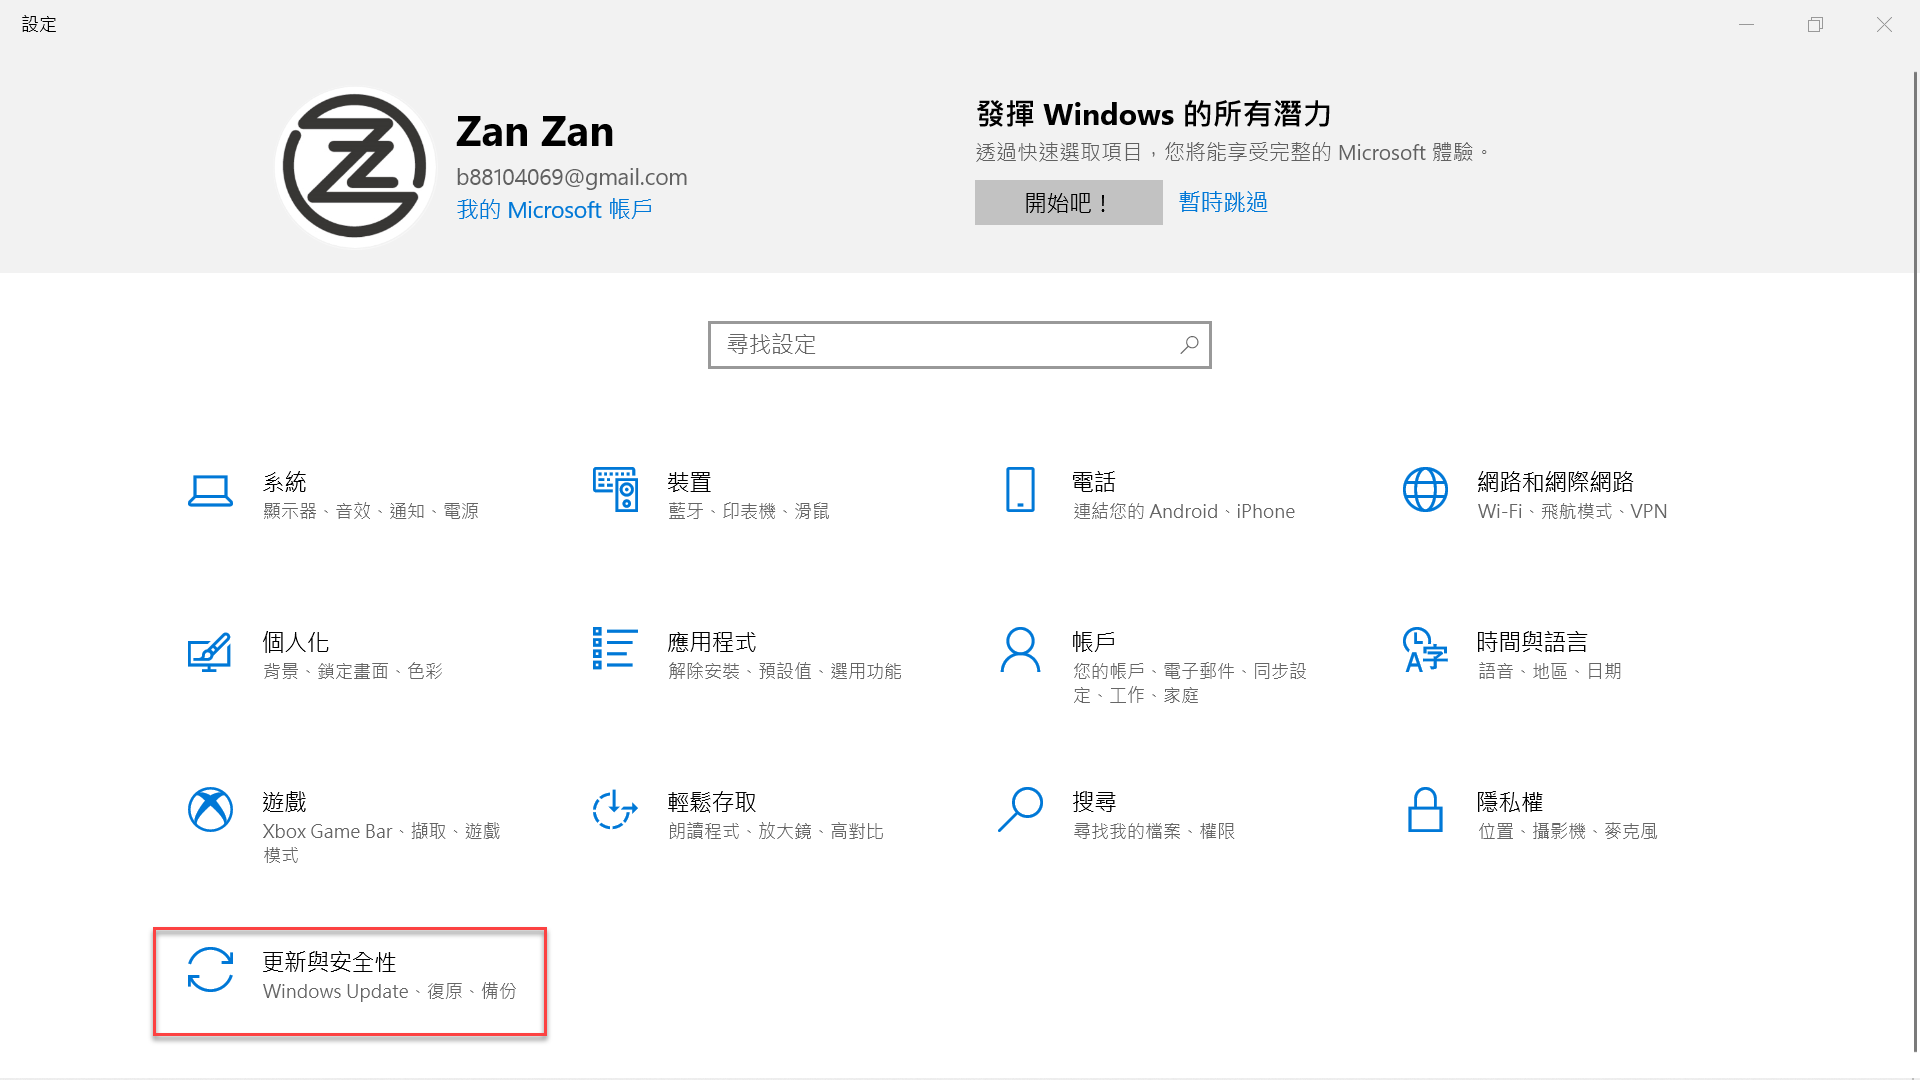
Task: Go to the 搜尋 settings title
Action: 1094,802
